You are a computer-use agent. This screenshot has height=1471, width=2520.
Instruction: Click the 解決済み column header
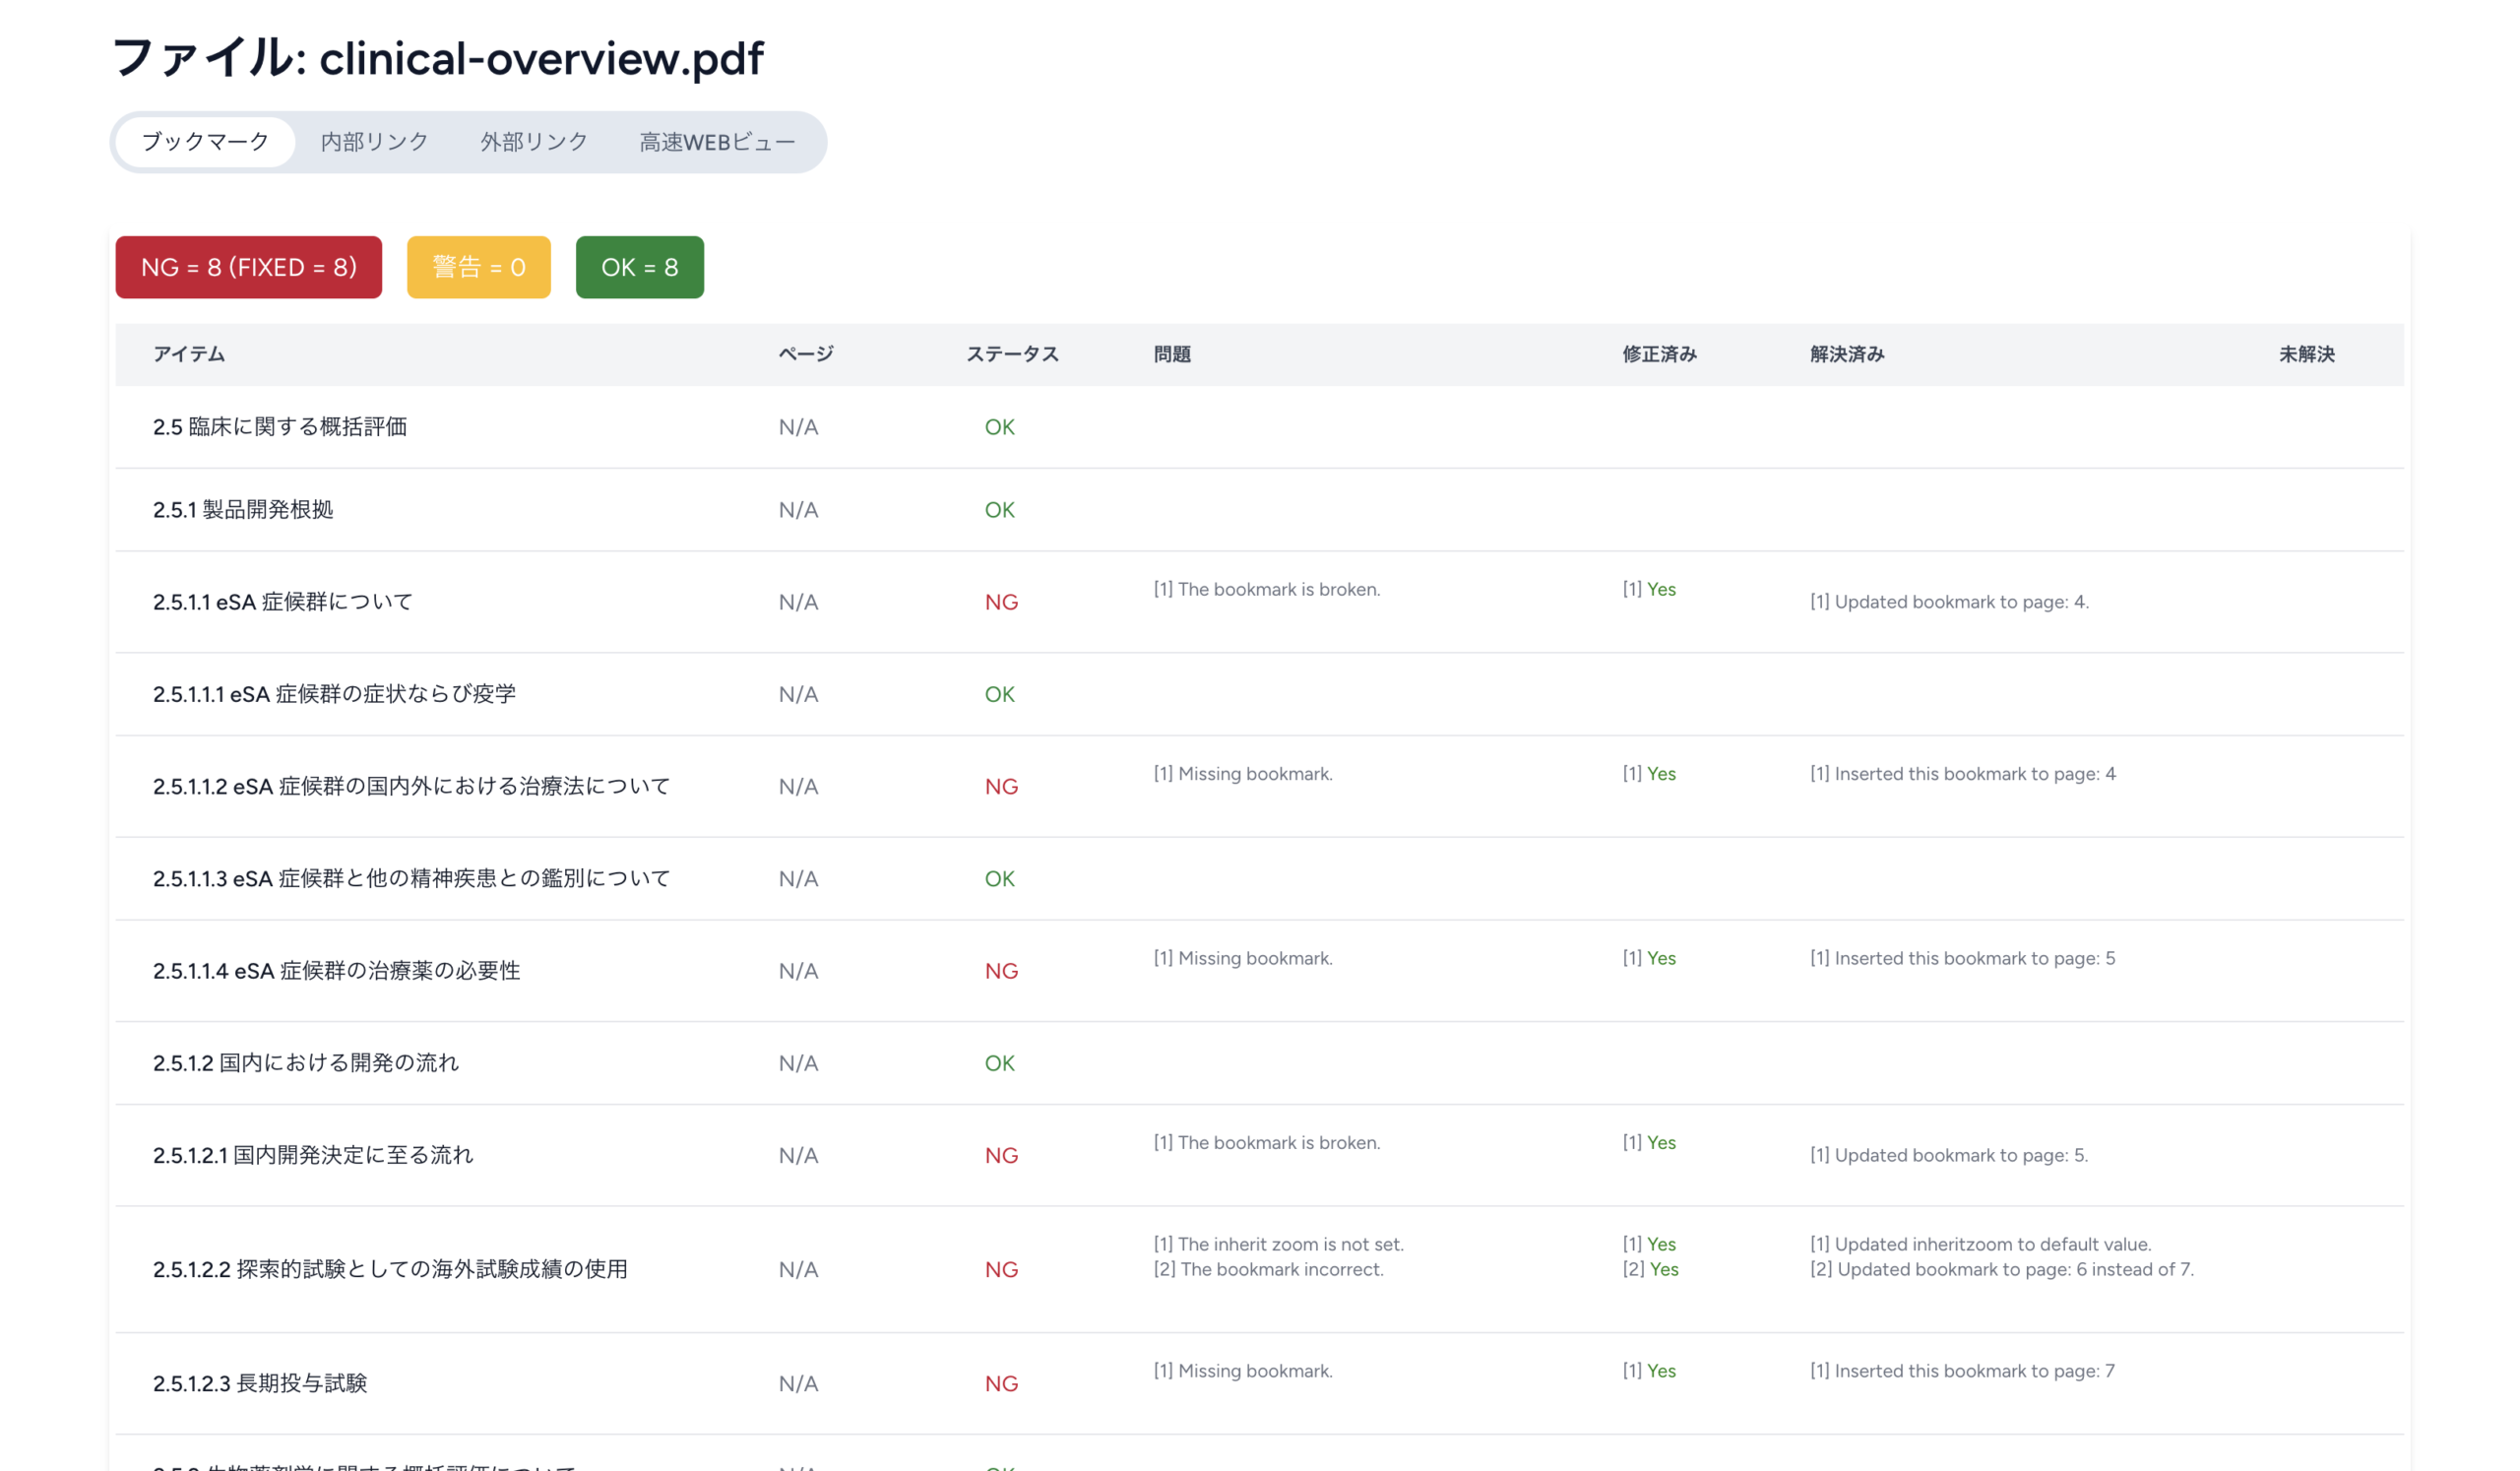[1847, 354]
